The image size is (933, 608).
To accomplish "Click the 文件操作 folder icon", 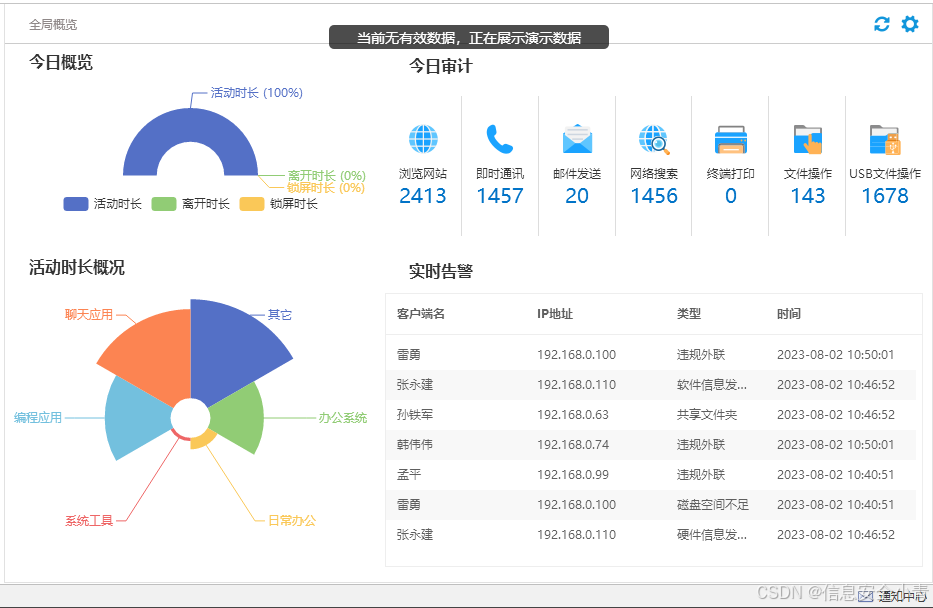I will pos(807,140).
